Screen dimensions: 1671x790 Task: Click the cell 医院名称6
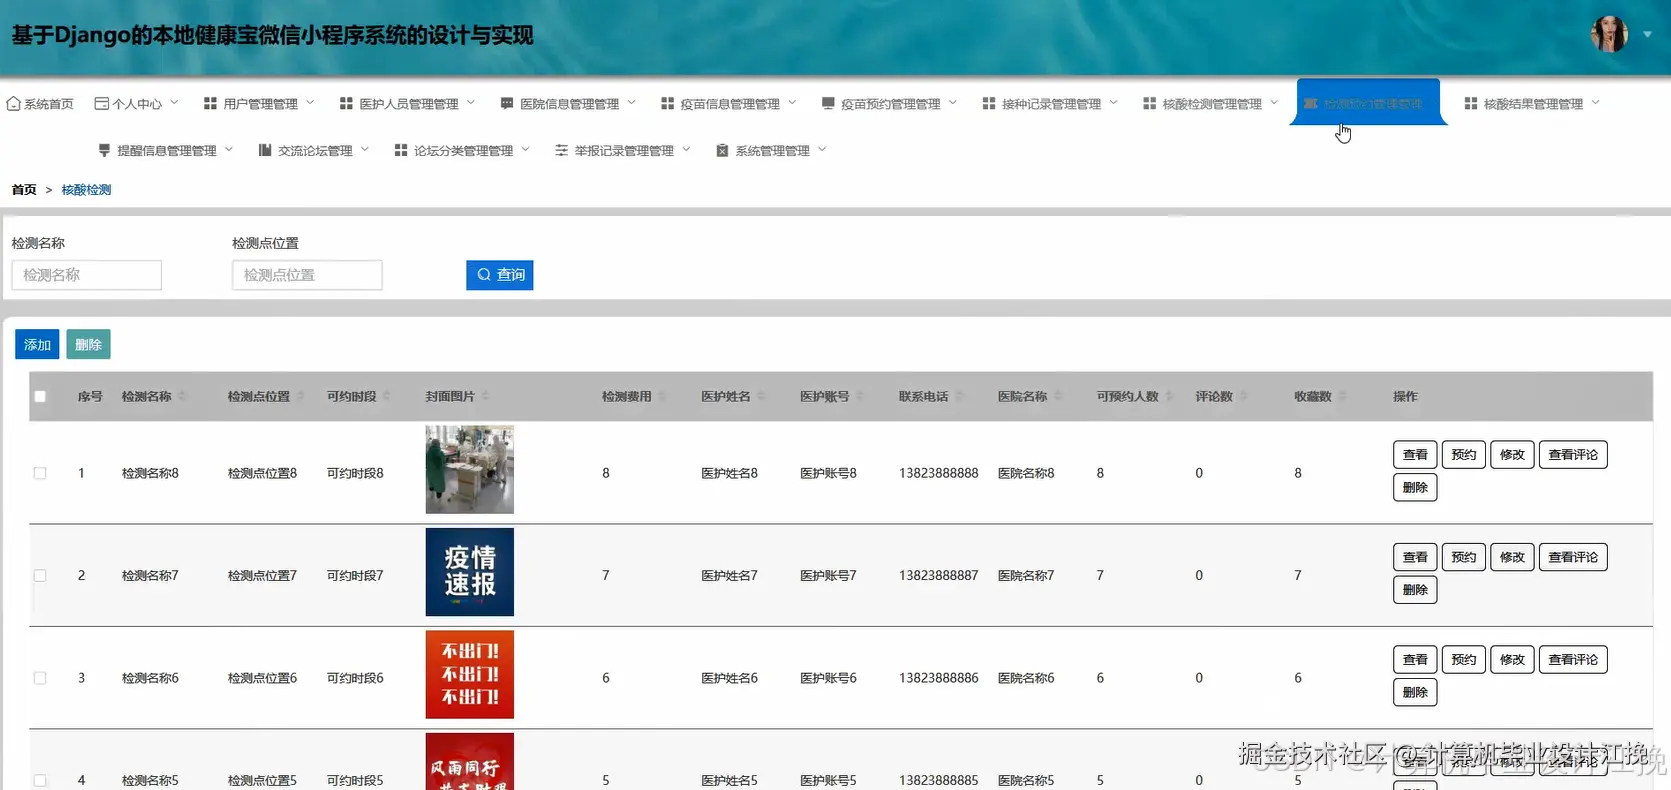pyautogui.click(x=1026, y=678)
